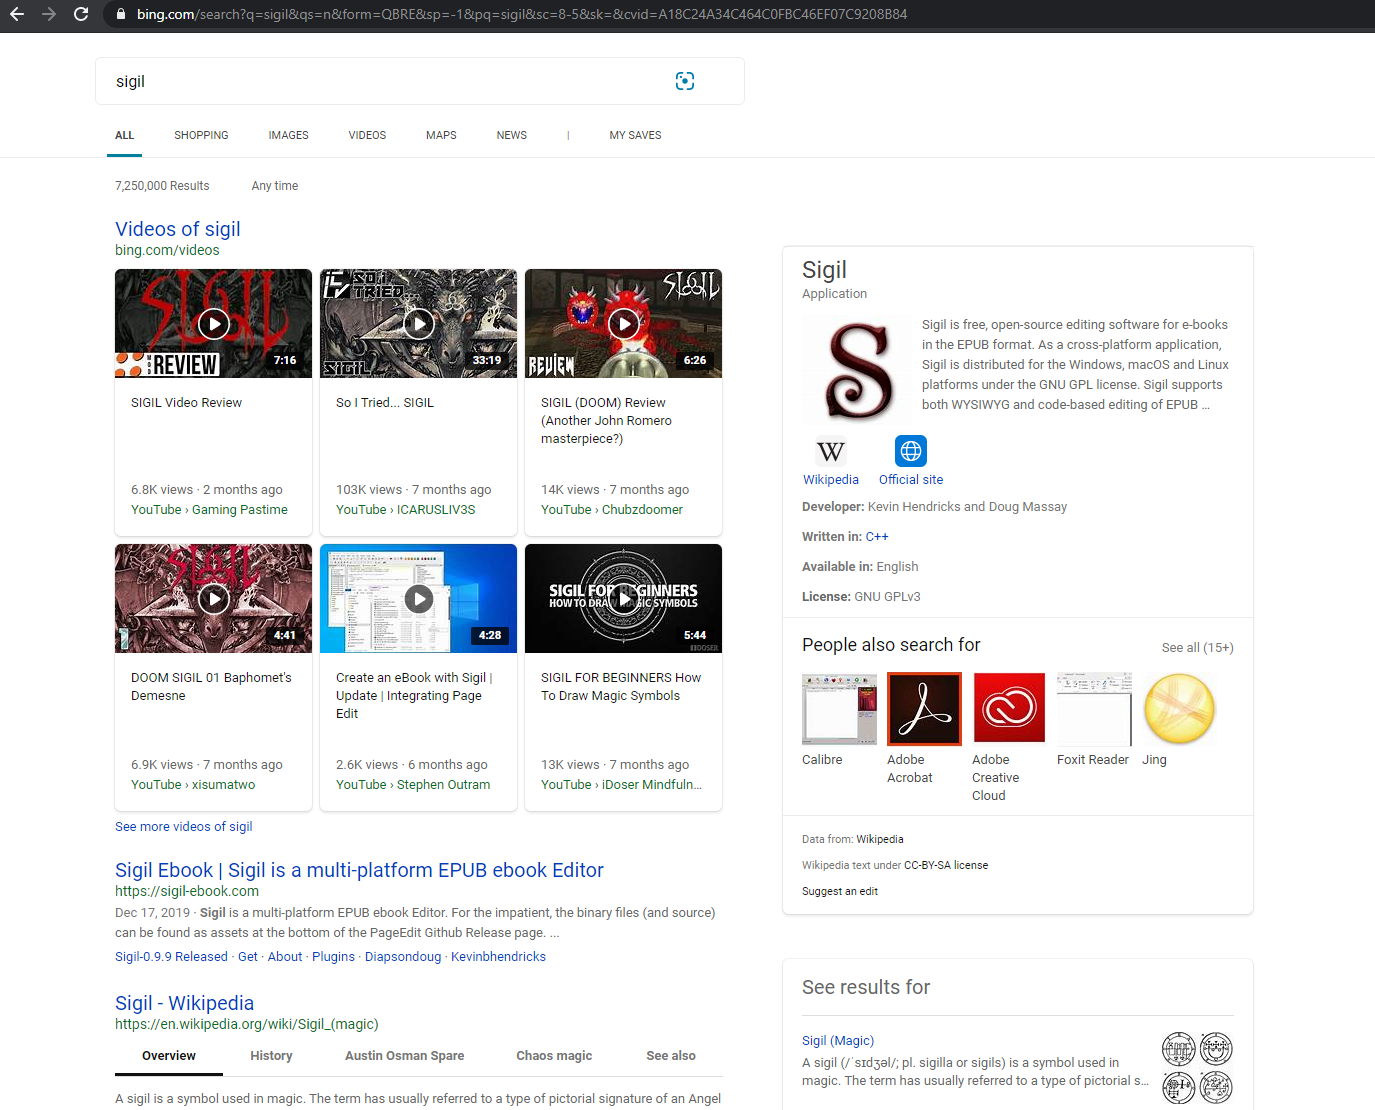Switch to the VIDEOS tab
Viewport: 1375px width, 1110px height.
[367, 135]
